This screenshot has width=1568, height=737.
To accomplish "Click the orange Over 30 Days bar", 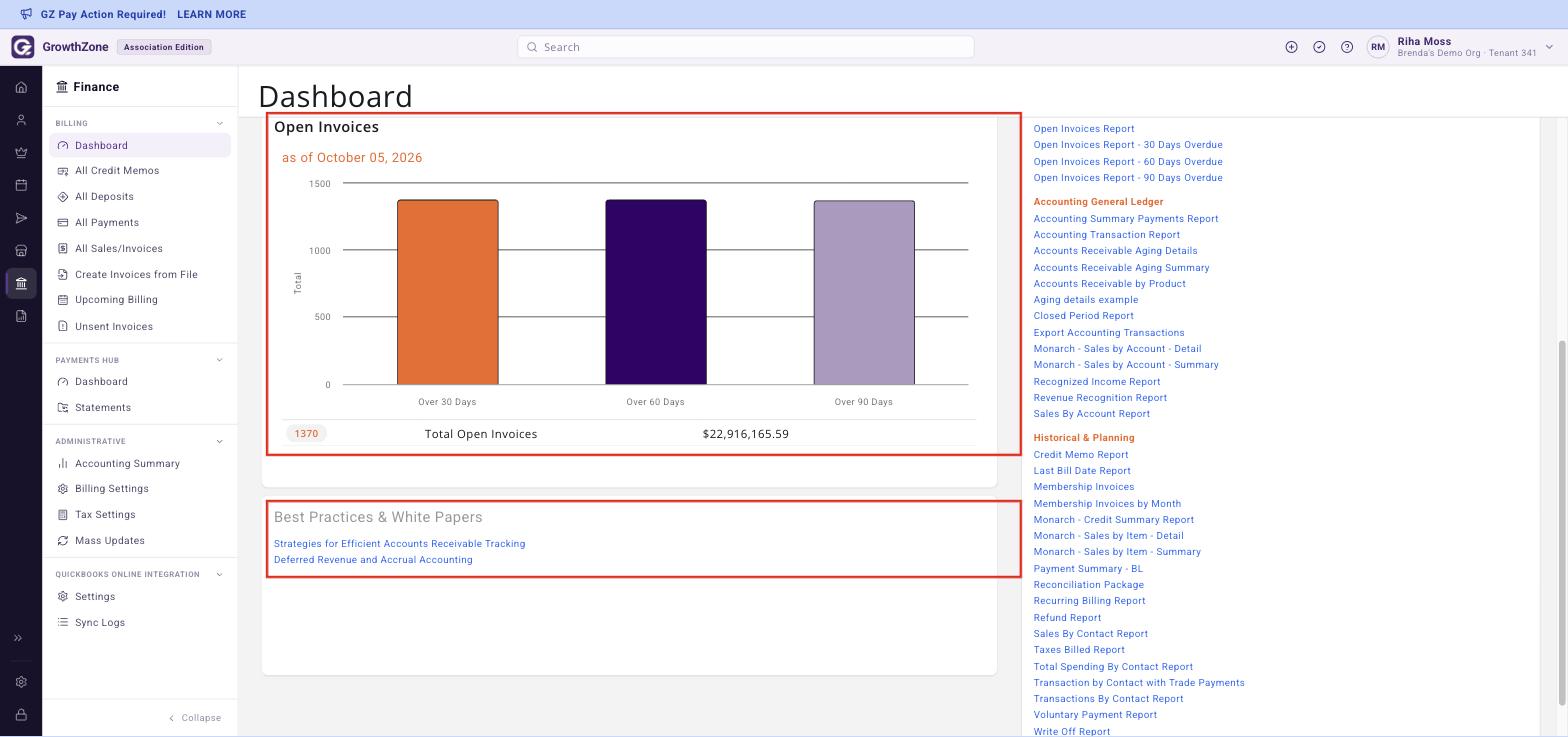I will pos(448,292).
